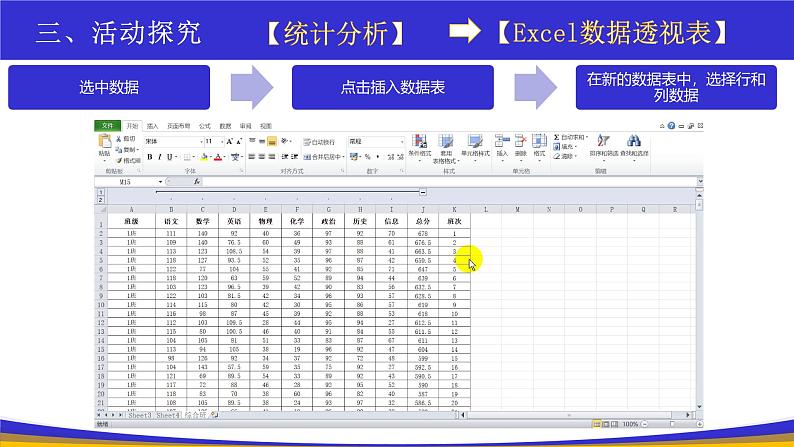Screen dimensions: 794x447
Task: Switch to Page Break Preview in status bar
Action: [614, 424]
